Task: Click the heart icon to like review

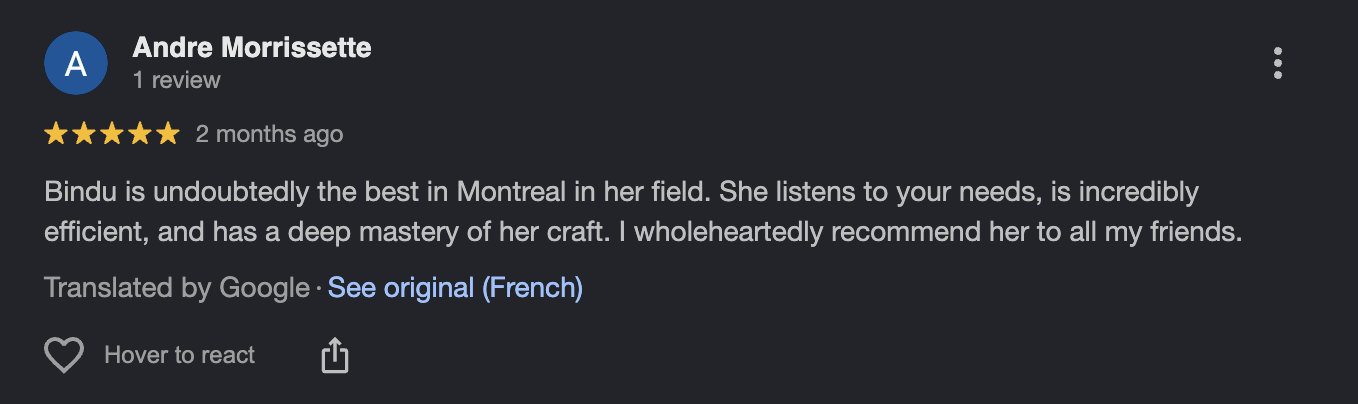Action: point(64,355)
